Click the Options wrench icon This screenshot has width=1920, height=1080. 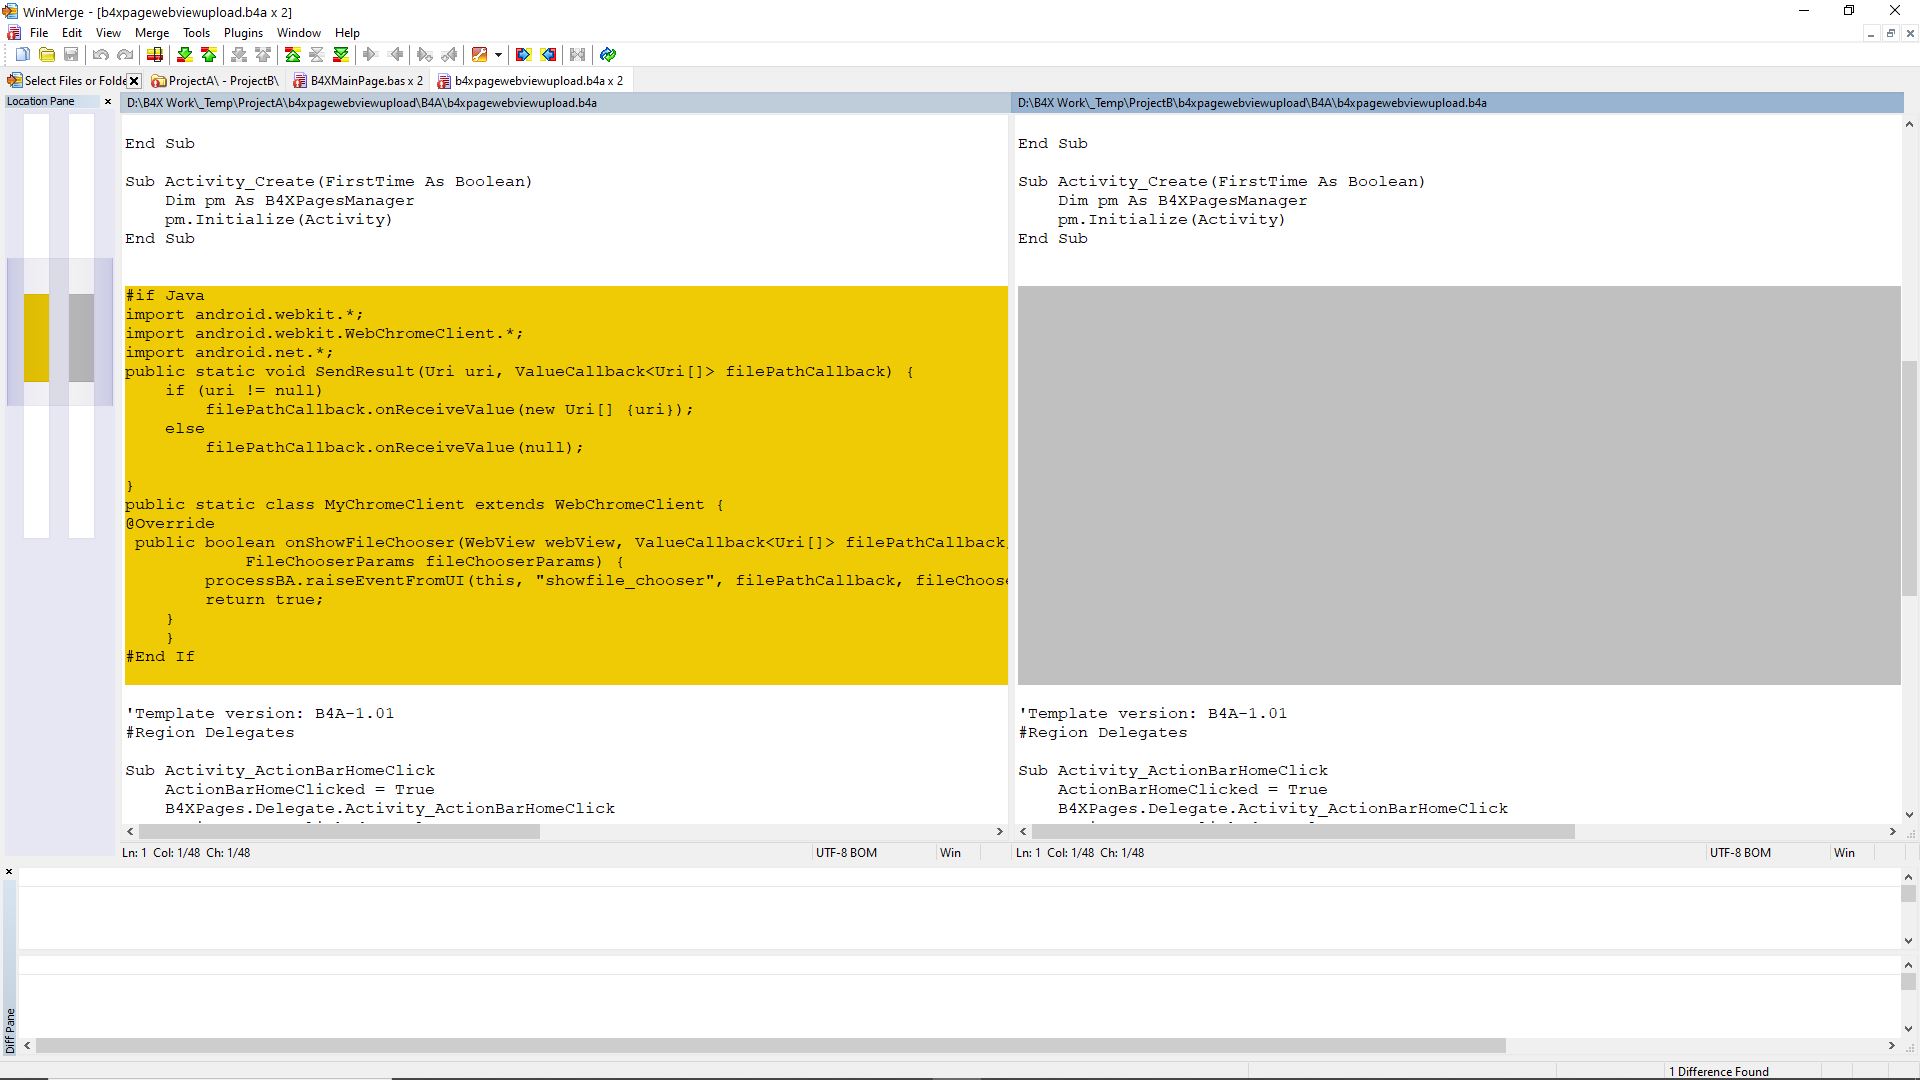pos(480,55)
